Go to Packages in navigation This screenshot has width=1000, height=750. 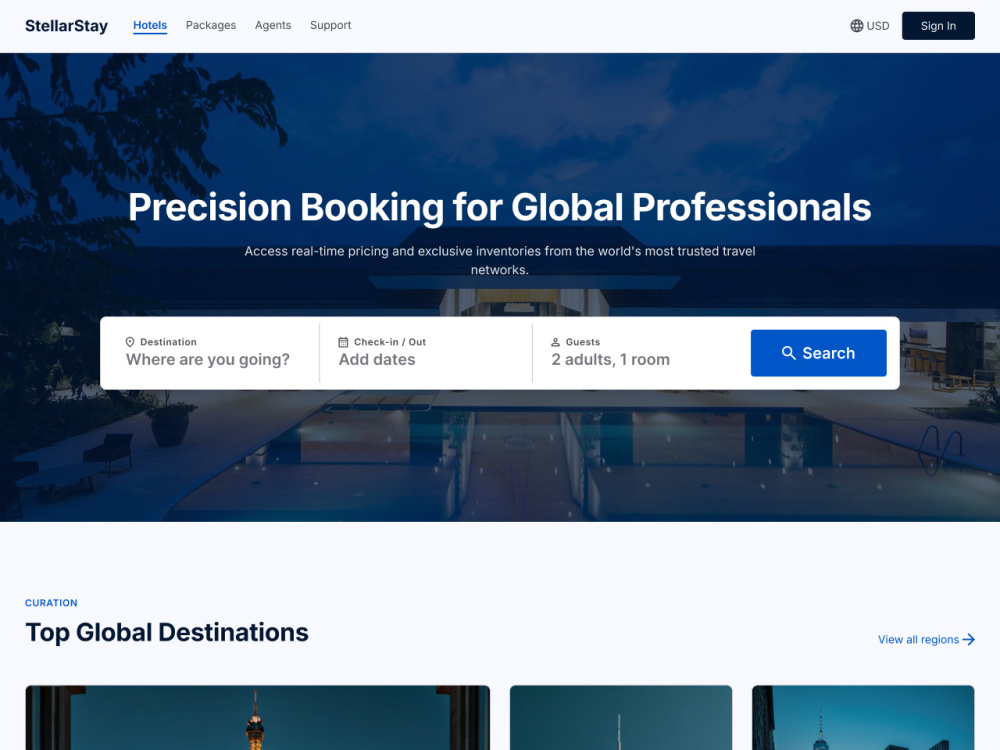pos(210,26)
